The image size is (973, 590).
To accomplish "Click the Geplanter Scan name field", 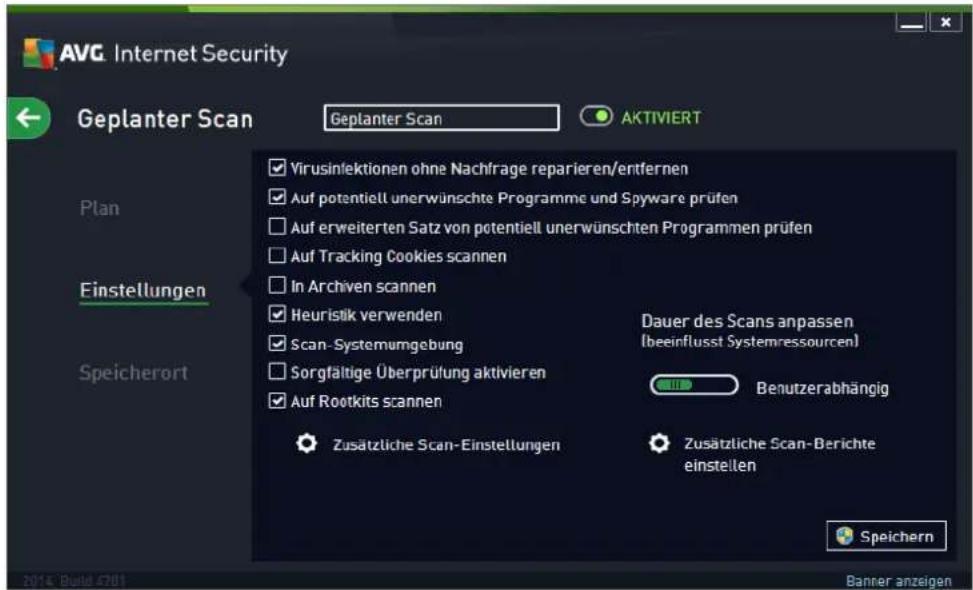I will click(x=441, y=118).
